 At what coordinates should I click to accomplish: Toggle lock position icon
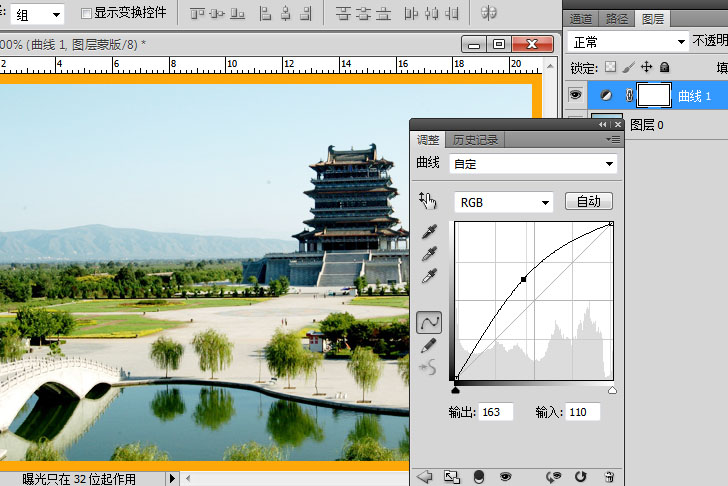(646, 67)
